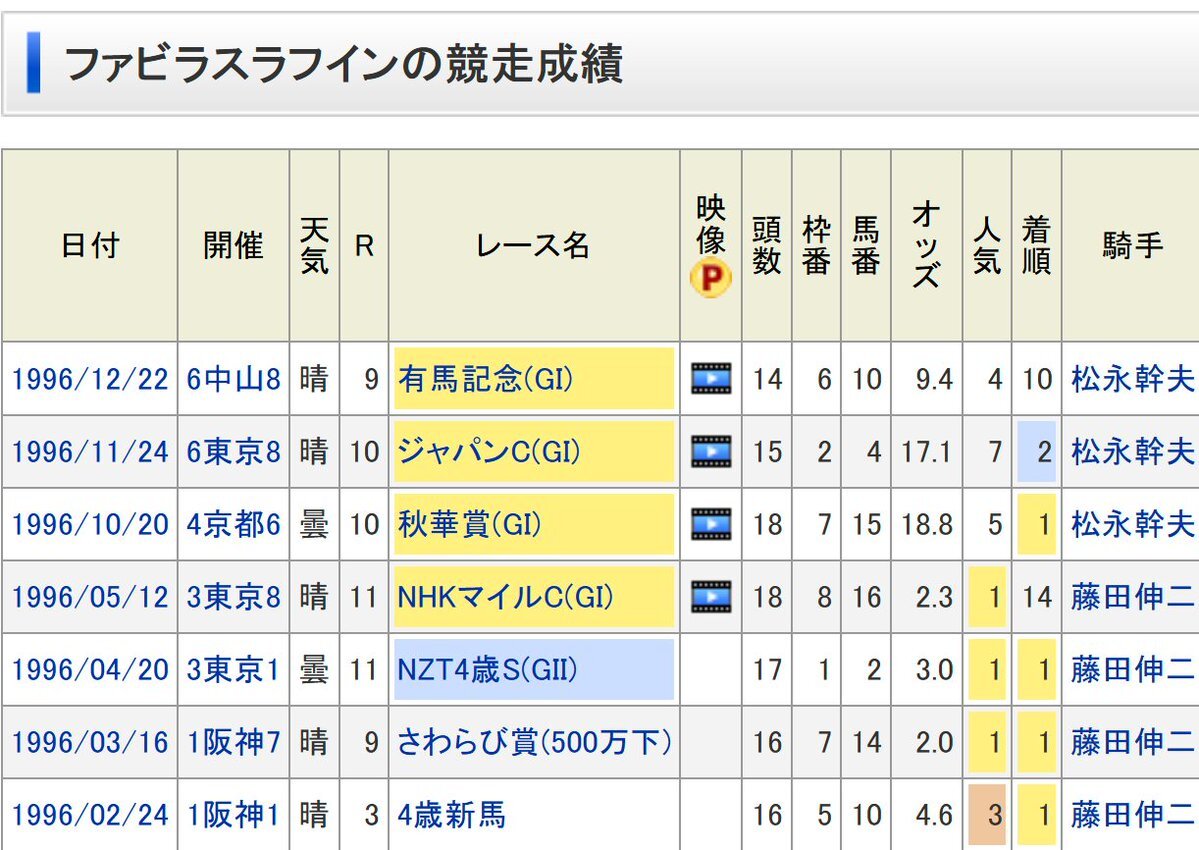
Task: Select popularity rank 3 in 4歳新馬 row
Action: 986,815
